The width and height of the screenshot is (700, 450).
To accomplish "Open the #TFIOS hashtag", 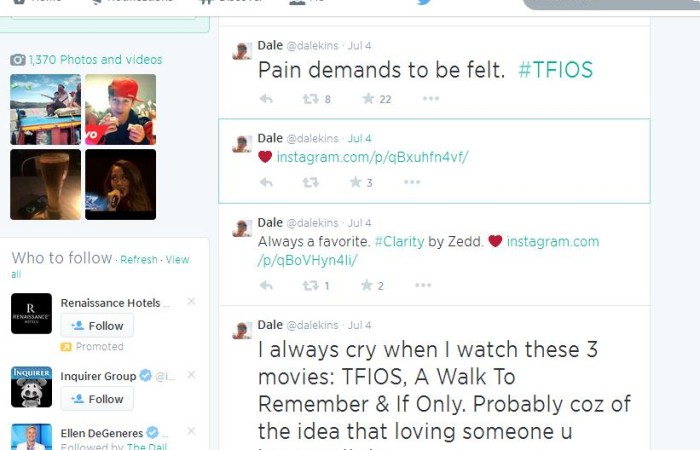I will coord(555,70).
